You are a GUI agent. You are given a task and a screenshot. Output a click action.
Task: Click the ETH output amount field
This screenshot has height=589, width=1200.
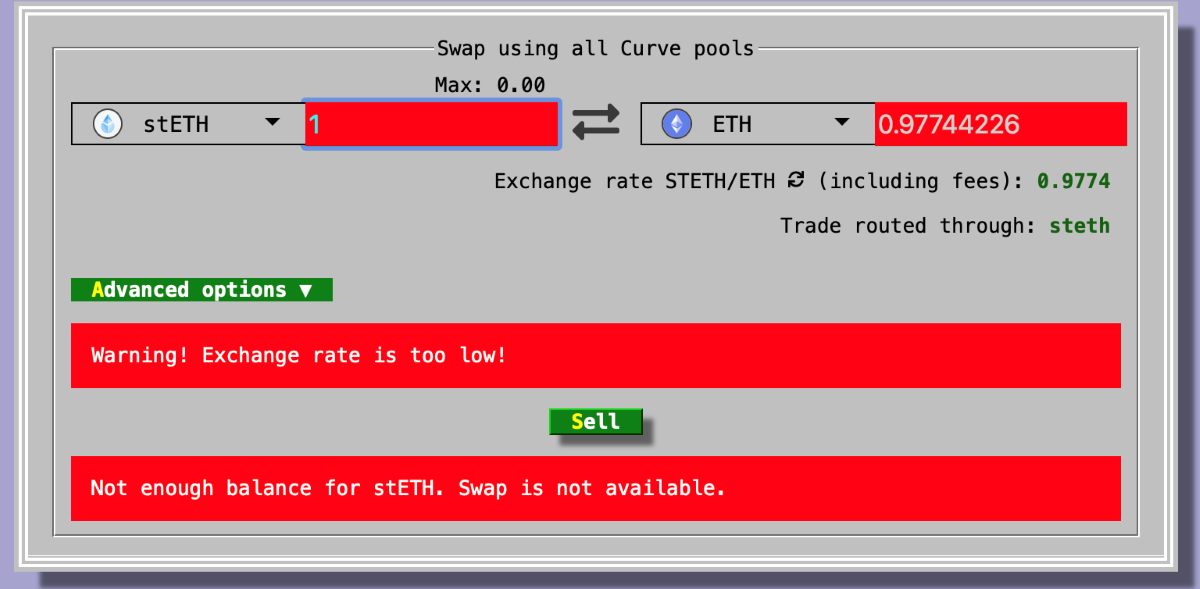pos(1001,124)
